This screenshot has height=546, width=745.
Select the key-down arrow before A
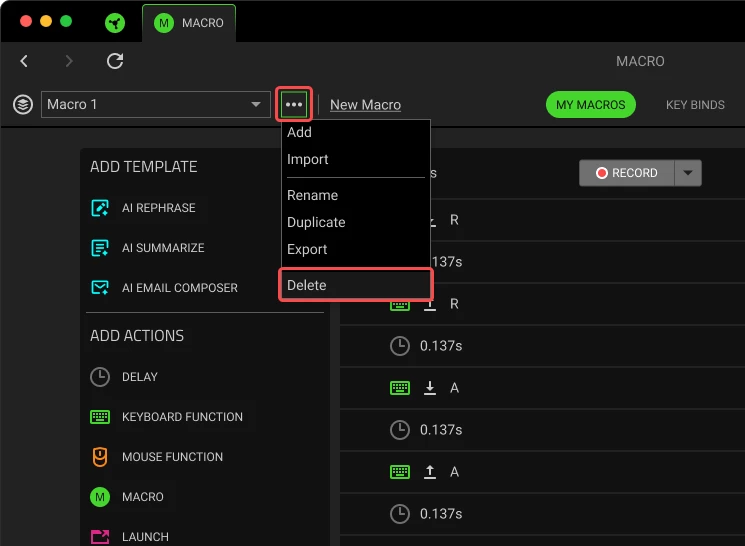[430, 388]
